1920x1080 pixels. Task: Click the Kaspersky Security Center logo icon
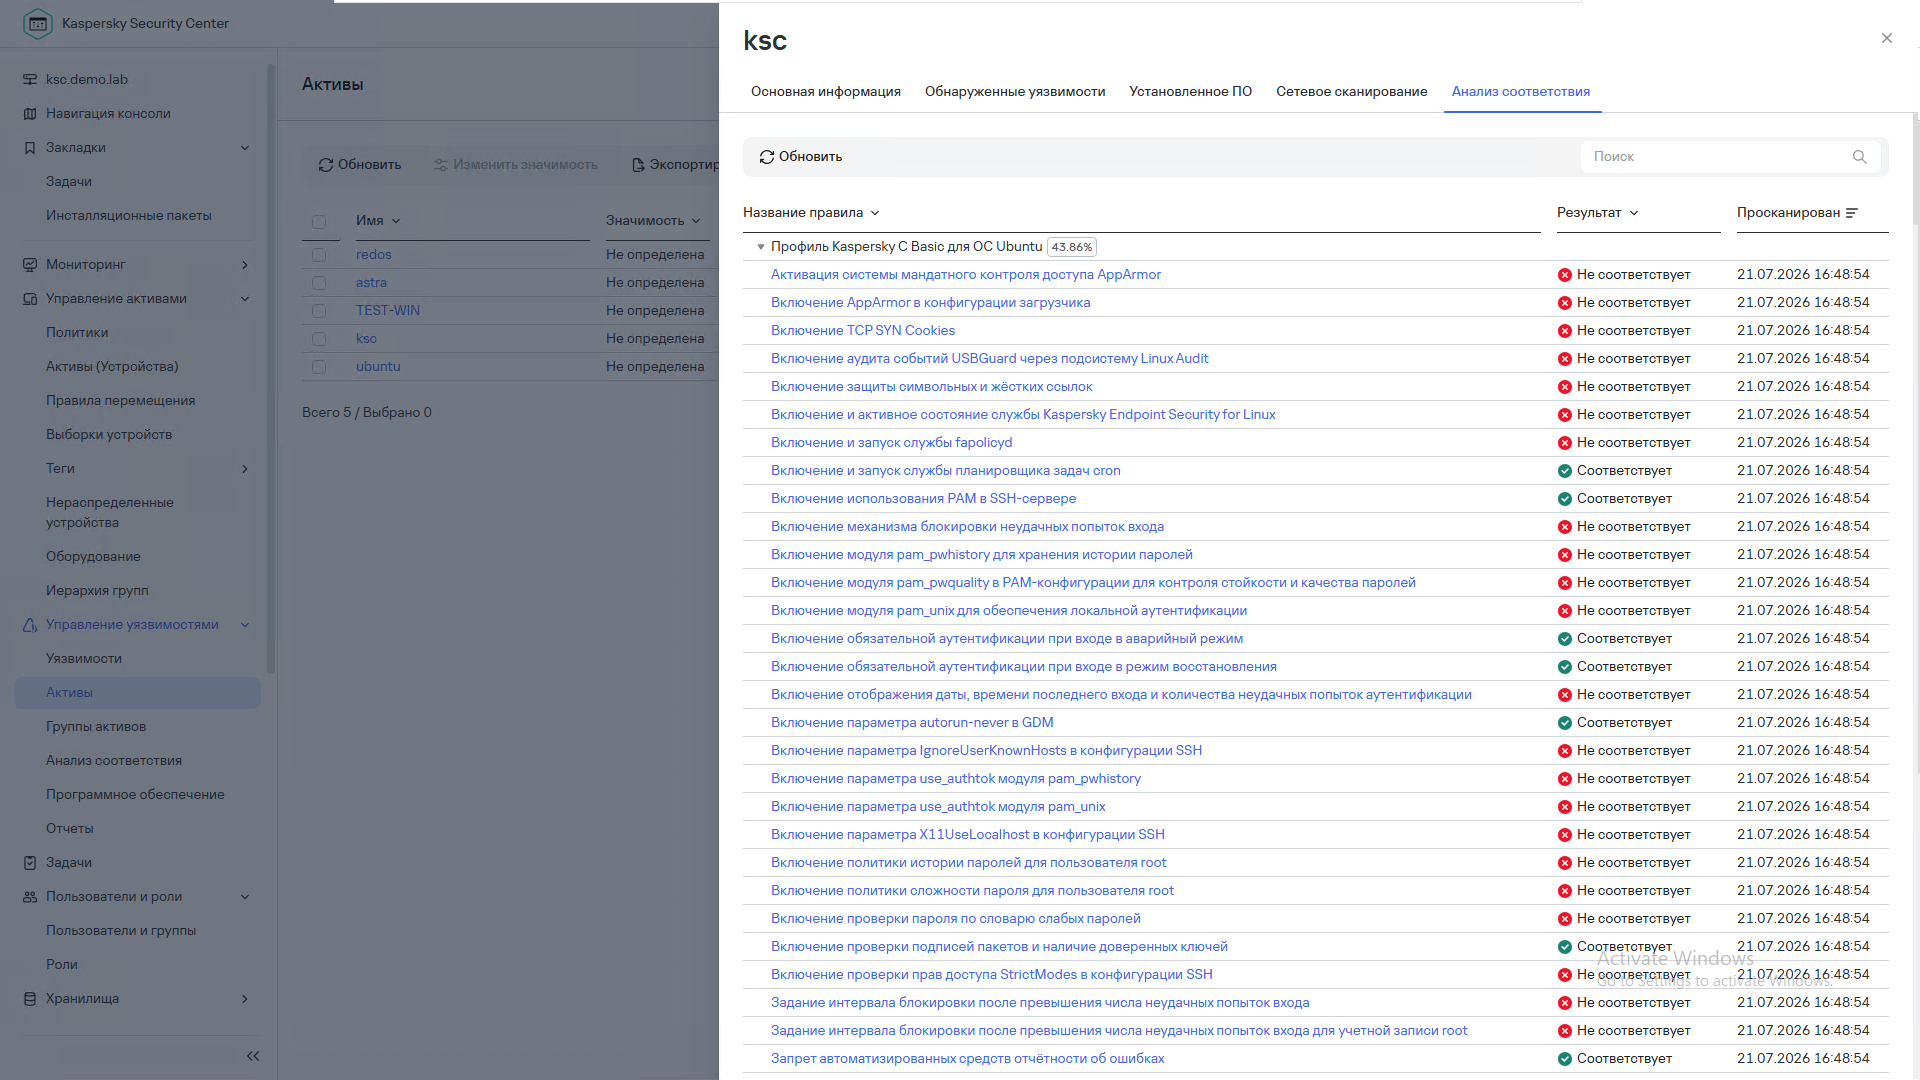click(x=37, y=23)
